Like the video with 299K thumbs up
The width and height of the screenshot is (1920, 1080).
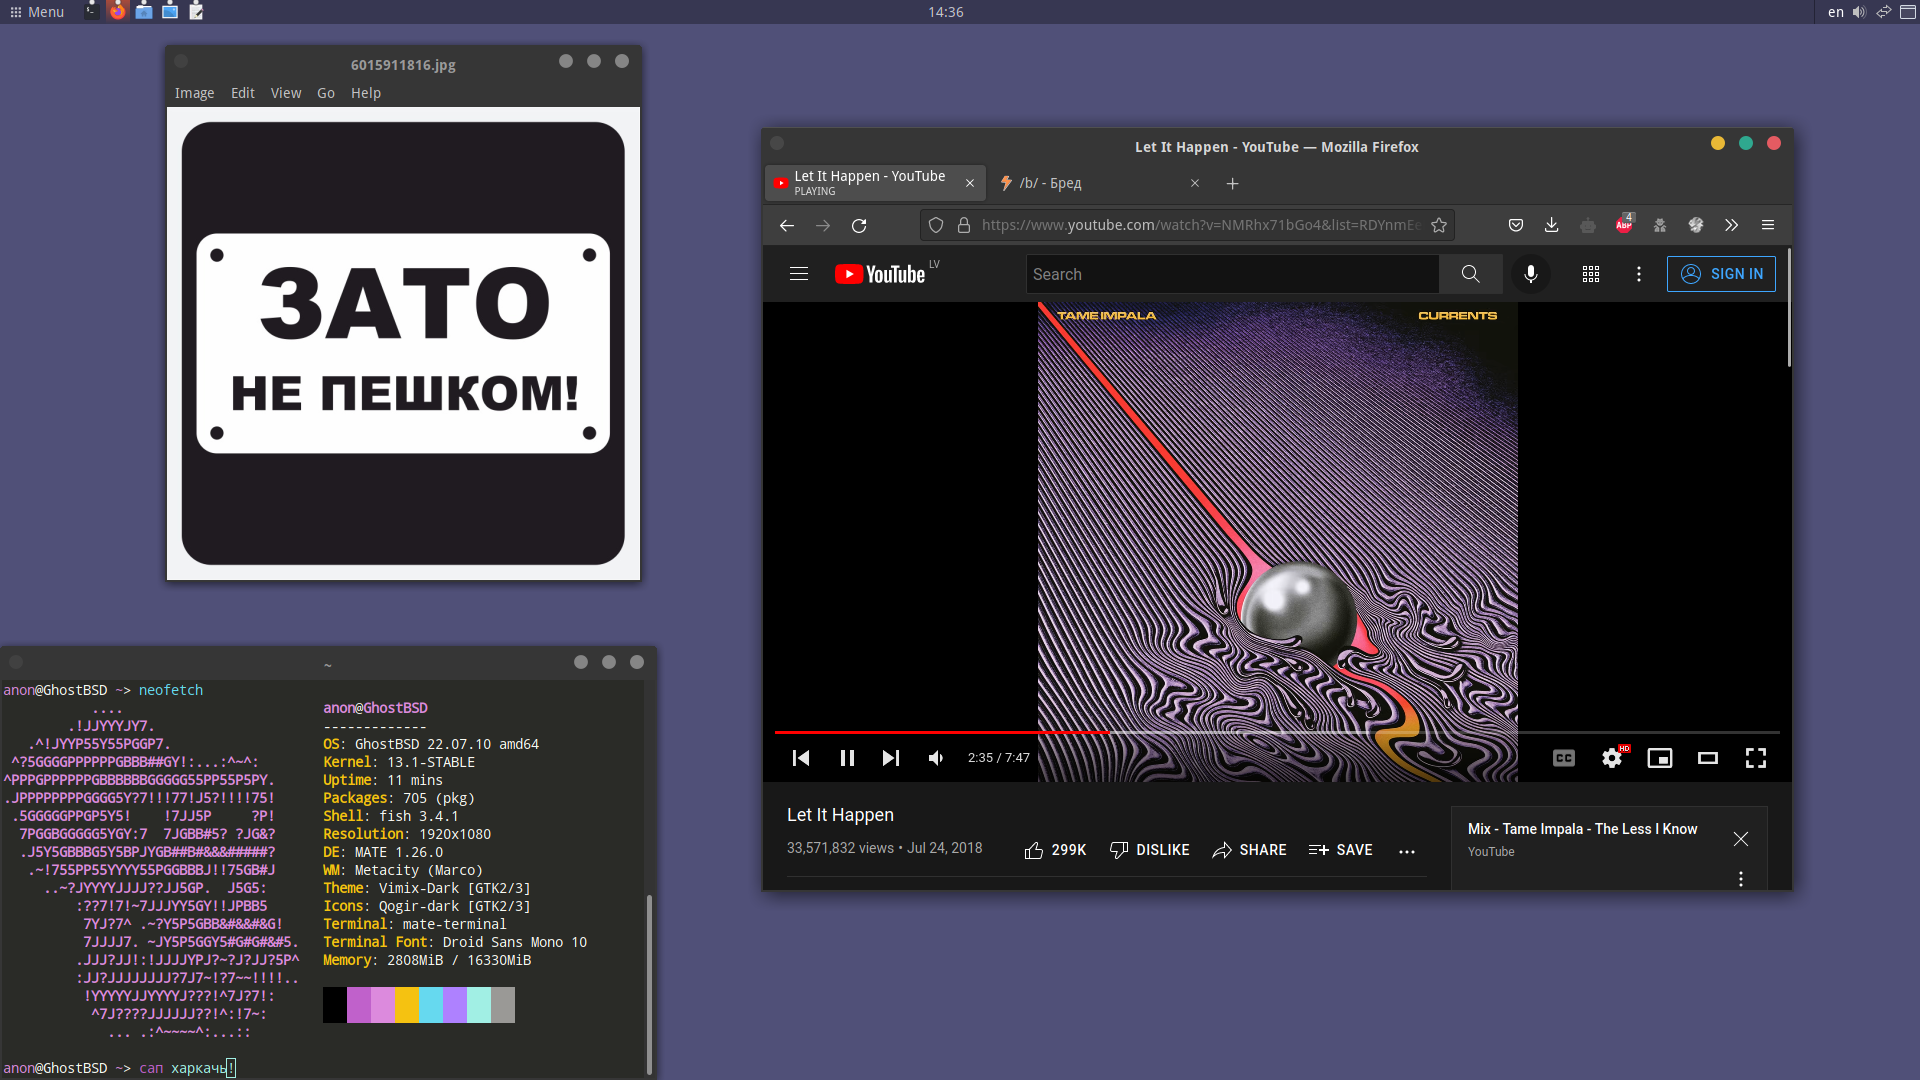(x=1055, y=850)
